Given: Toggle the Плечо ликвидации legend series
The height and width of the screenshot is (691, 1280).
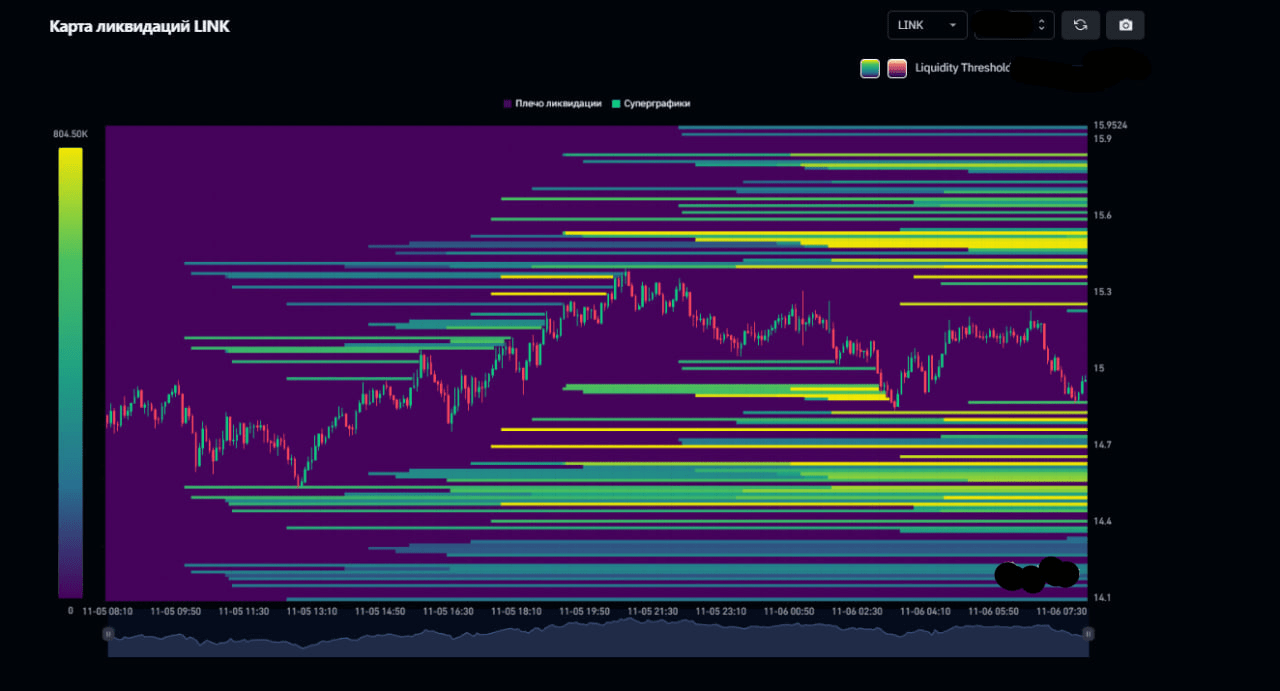Looking at the screenshot, I should 552,103.
